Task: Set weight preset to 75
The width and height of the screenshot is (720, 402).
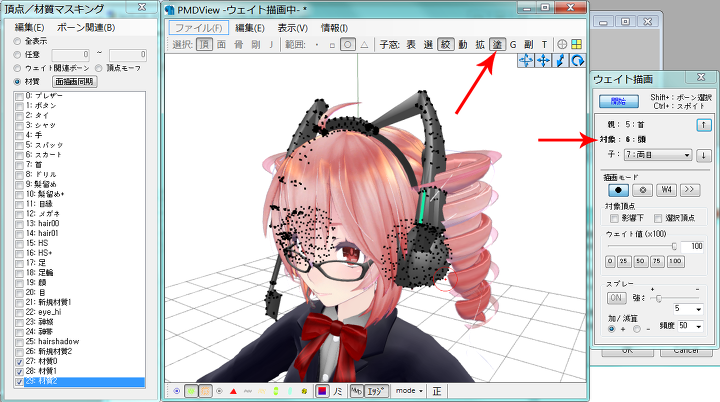Action: (657, 261)
